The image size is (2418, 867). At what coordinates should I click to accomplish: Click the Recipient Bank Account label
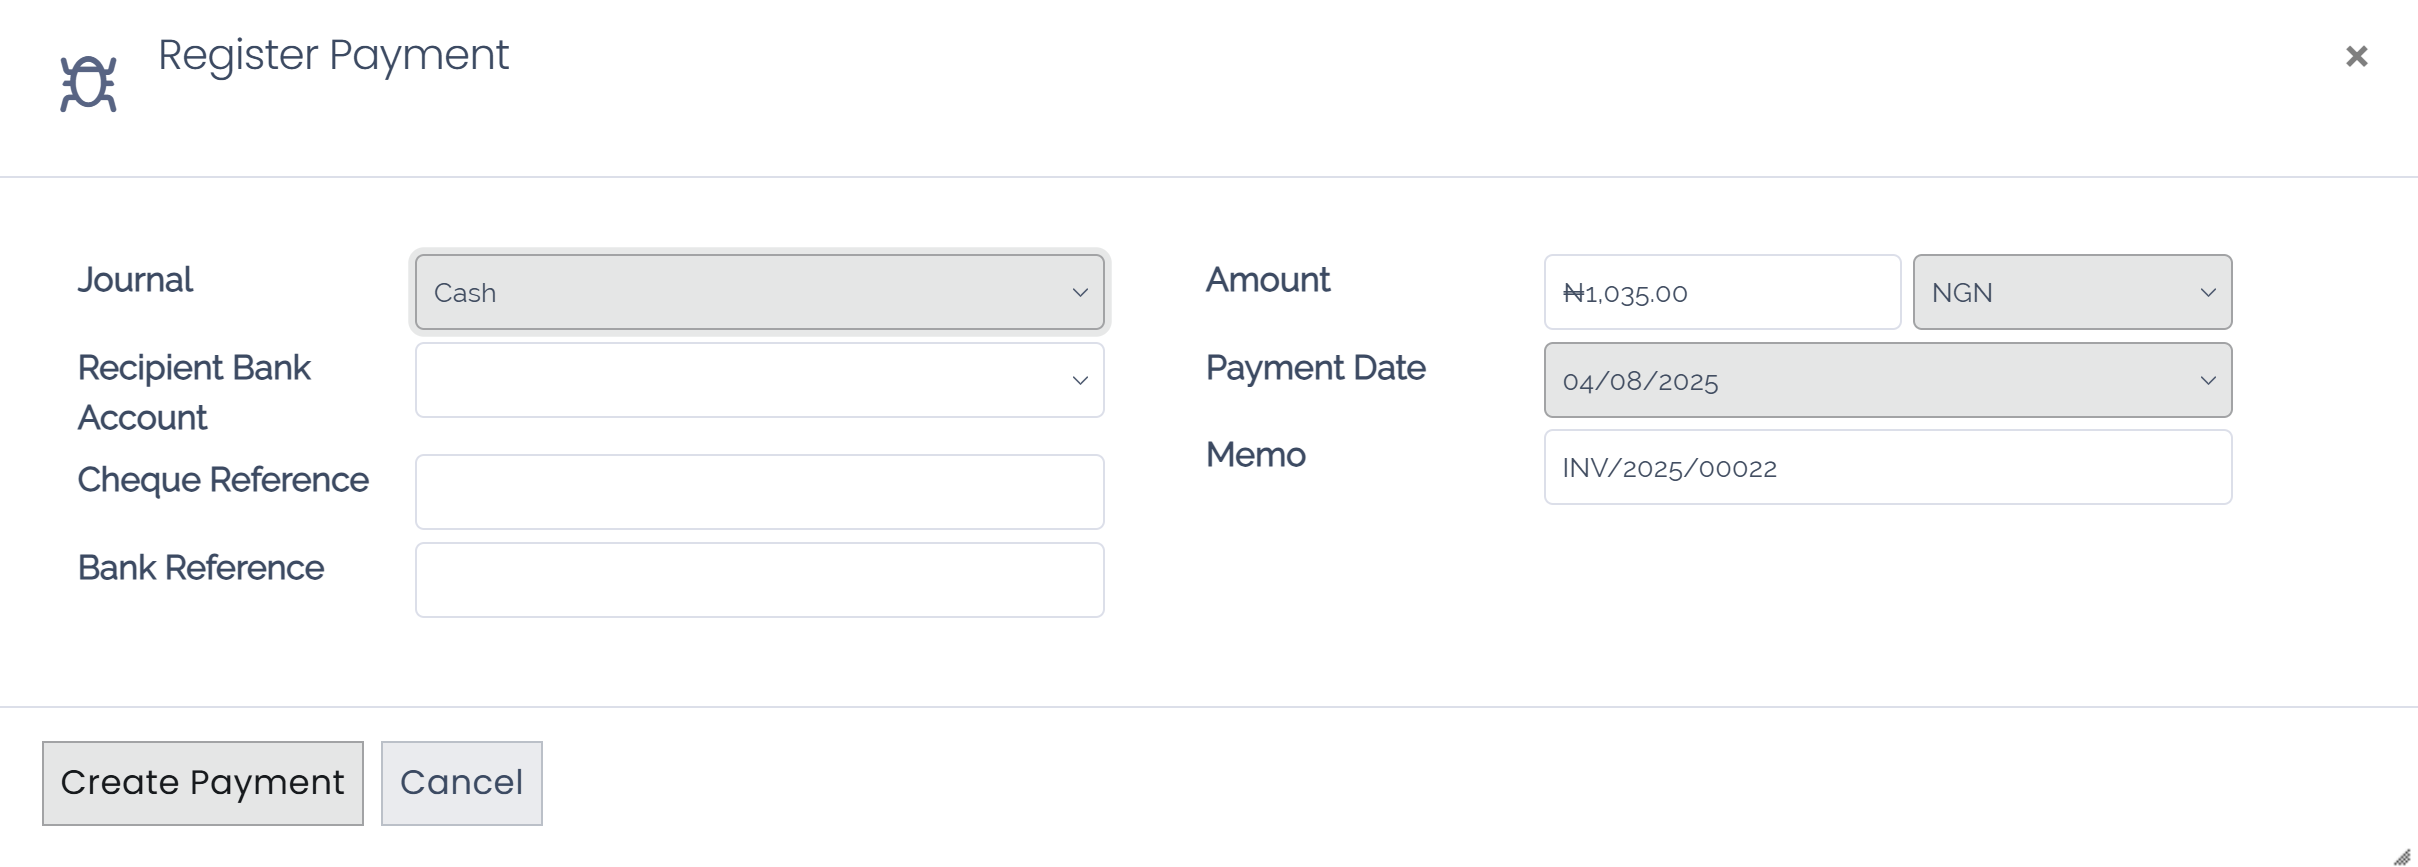pyautogui.click(x=194, y=392)
